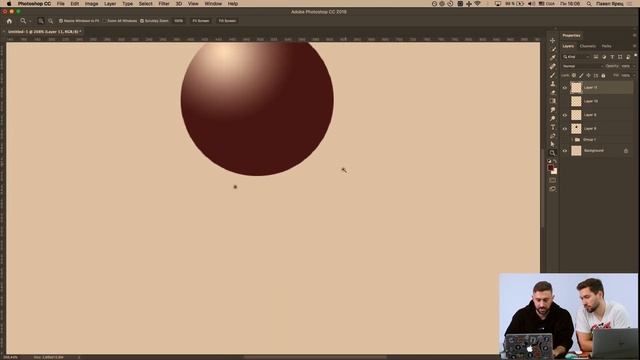This screenshot has width=640, height=360.
Task: Select the Layer 10 thumbnail
Action: point(576,101)
